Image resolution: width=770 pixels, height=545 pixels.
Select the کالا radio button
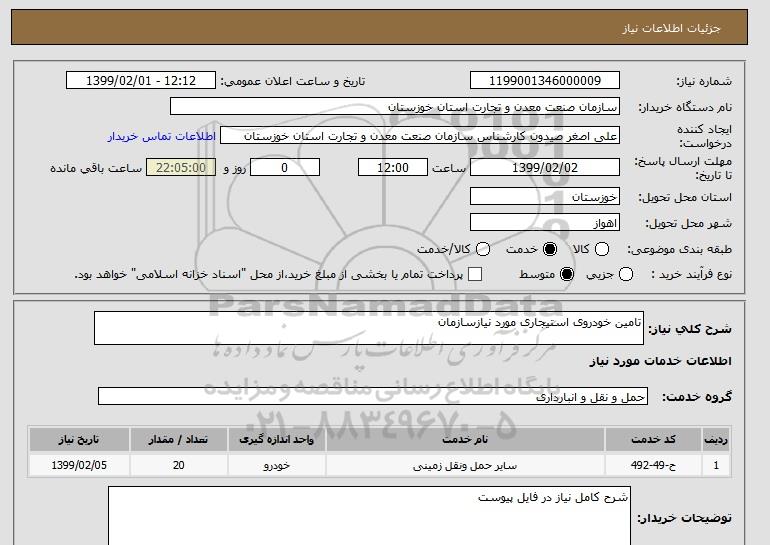coord(602,249)
